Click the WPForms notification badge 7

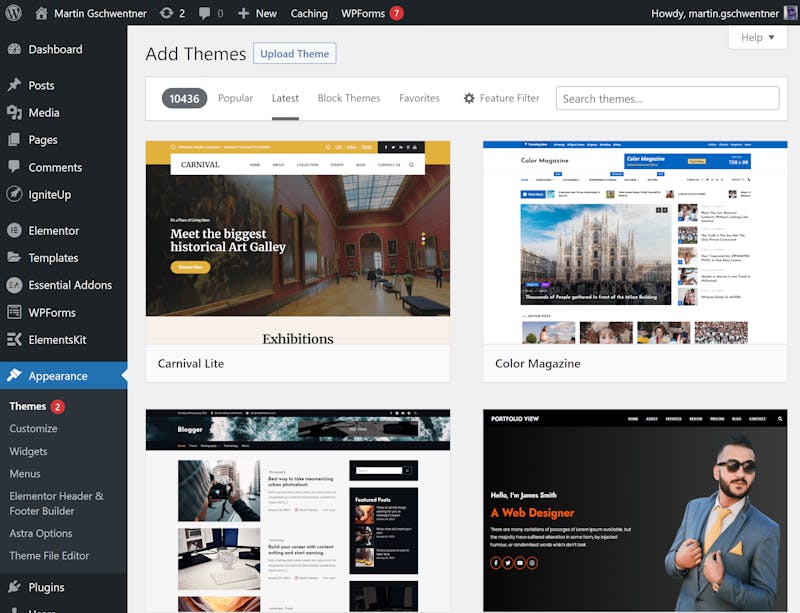pyautogui.click(x=396, y=13)
